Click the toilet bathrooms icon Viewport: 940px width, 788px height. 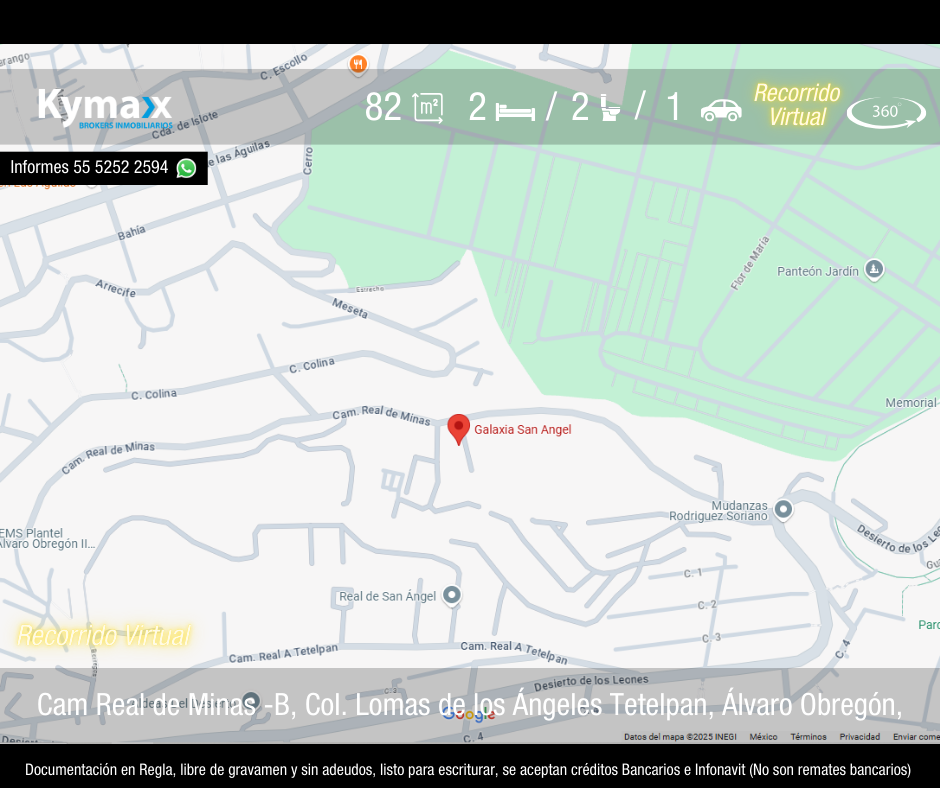(x=610, y=109)
